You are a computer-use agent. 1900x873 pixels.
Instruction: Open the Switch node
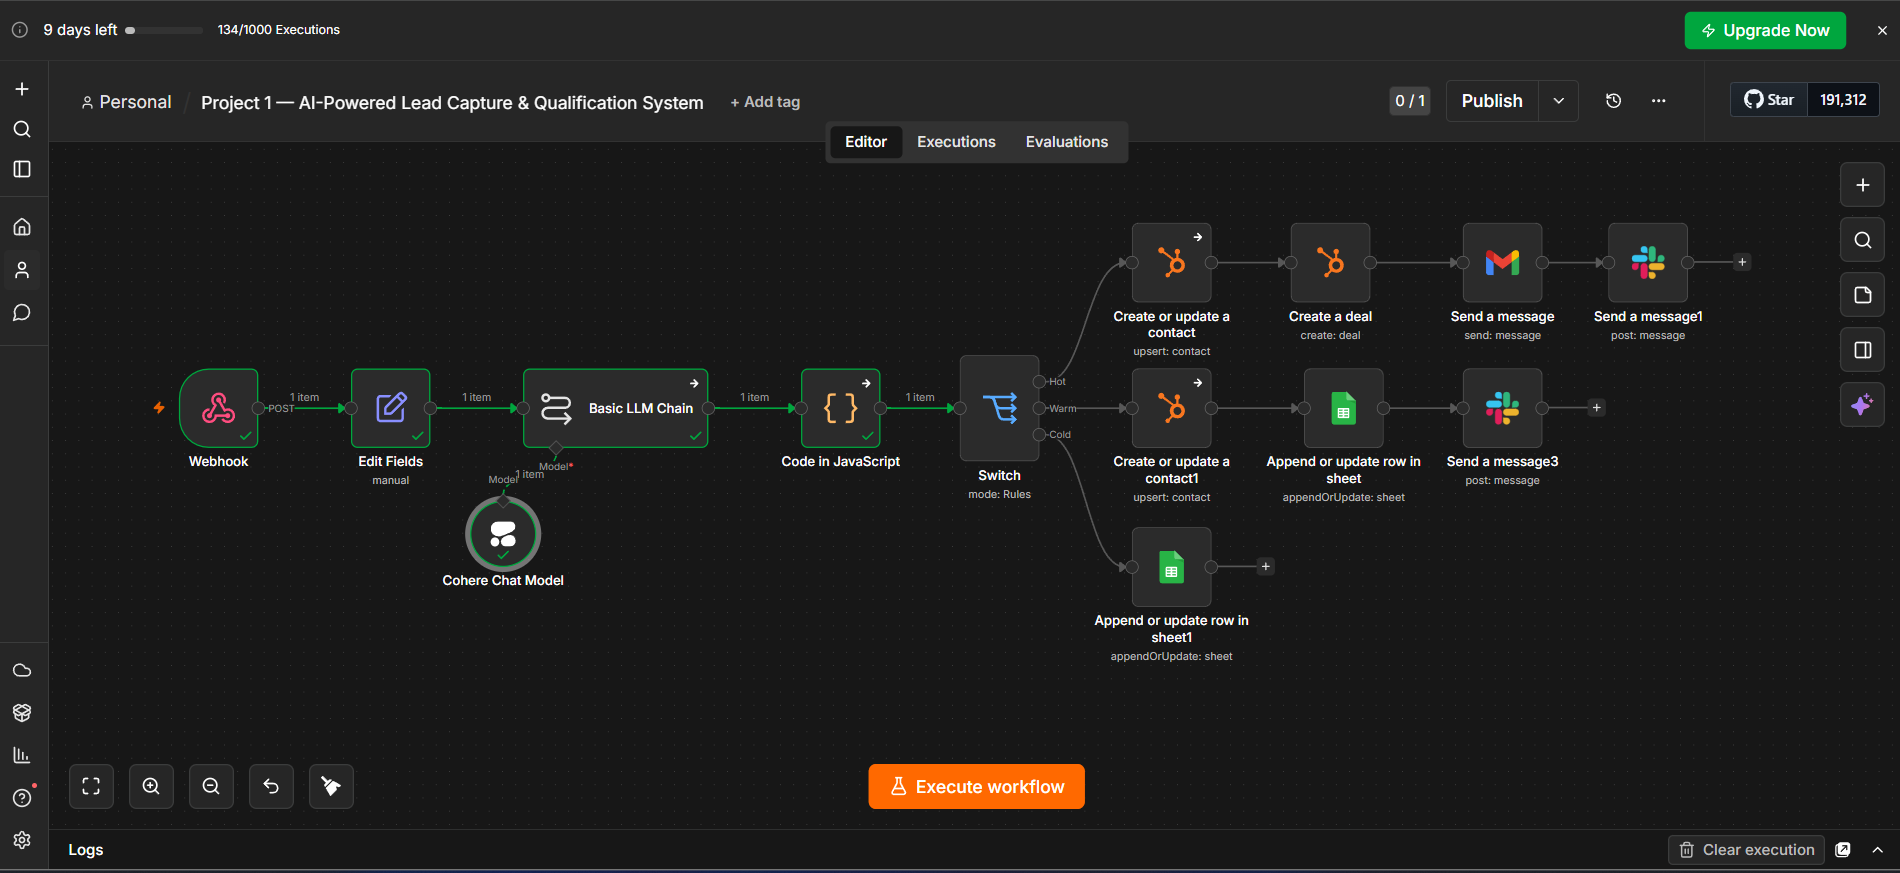pos(1000,408)
